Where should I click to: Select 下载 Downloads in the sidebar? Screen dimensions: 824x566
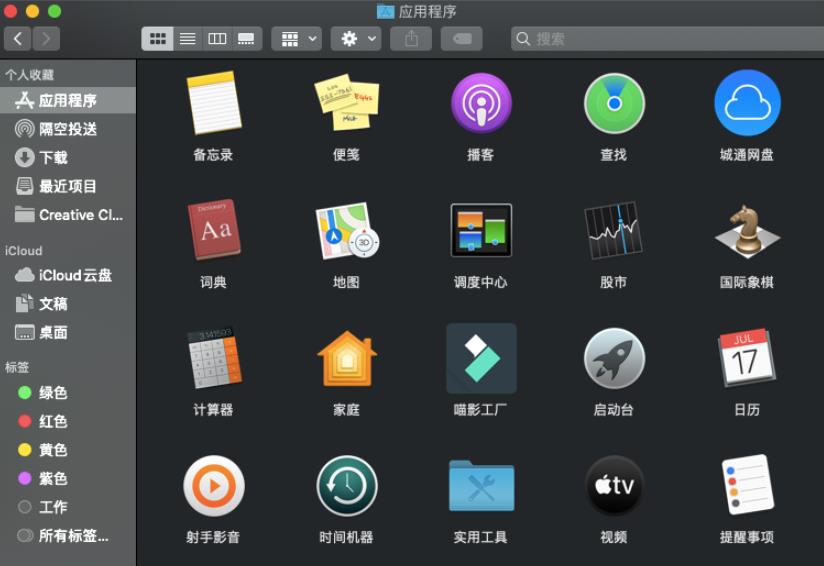(68, 157)
